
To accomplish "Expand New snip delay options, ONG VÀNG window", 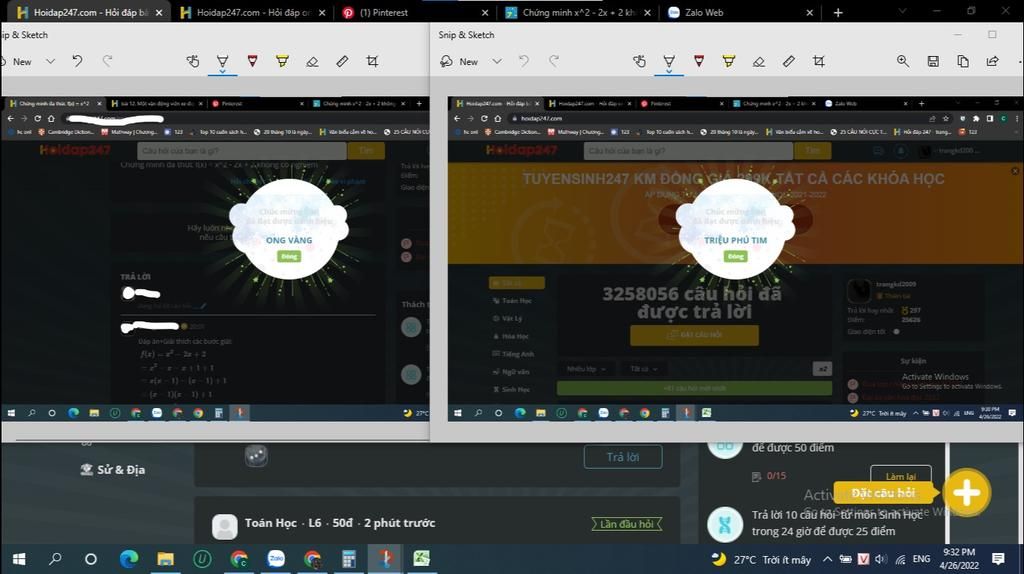I will pos(50,61).
